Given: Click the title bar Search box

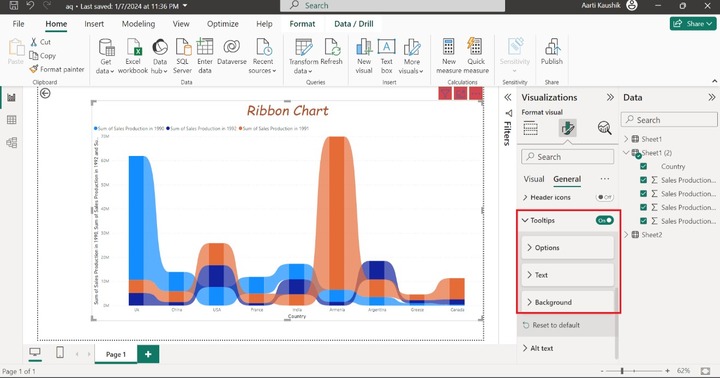Looking at the screenshot, I should click(x=393, y=6).
